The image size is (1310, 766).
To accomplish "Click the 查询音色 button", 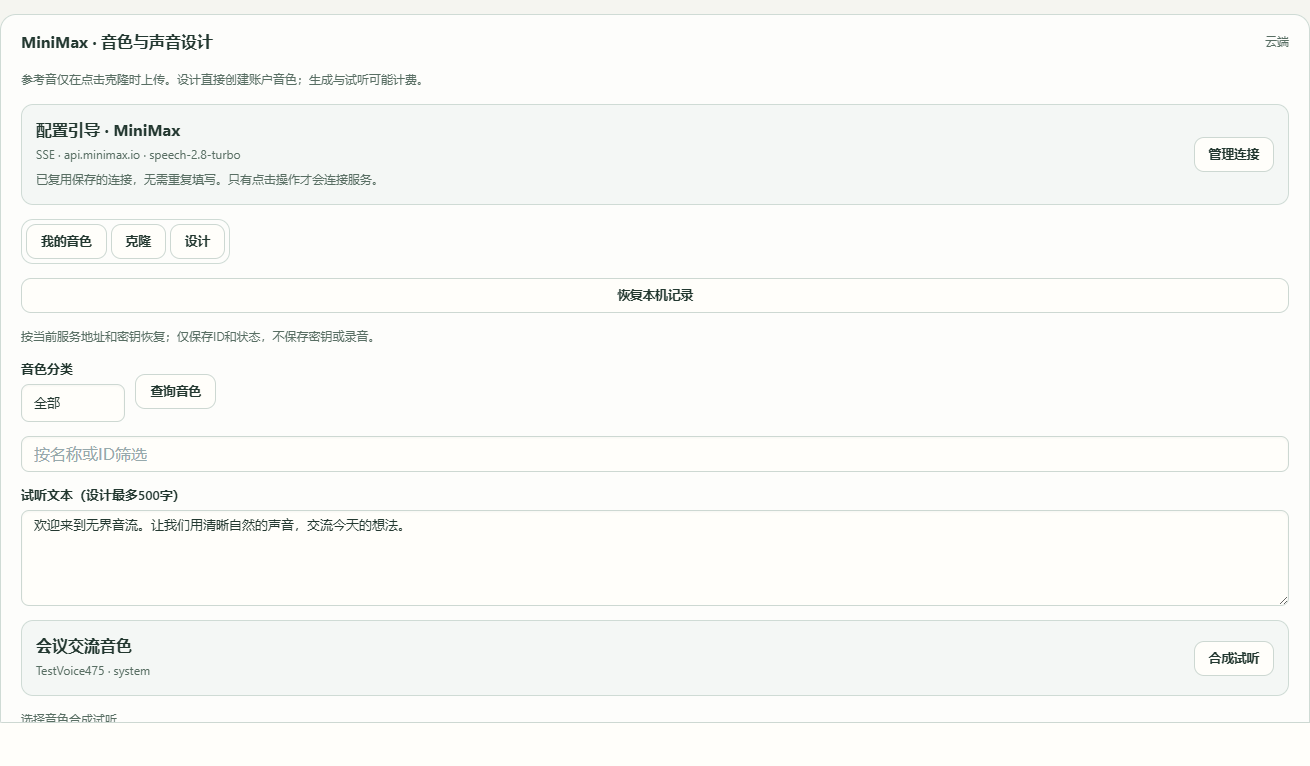I will 175,391.
